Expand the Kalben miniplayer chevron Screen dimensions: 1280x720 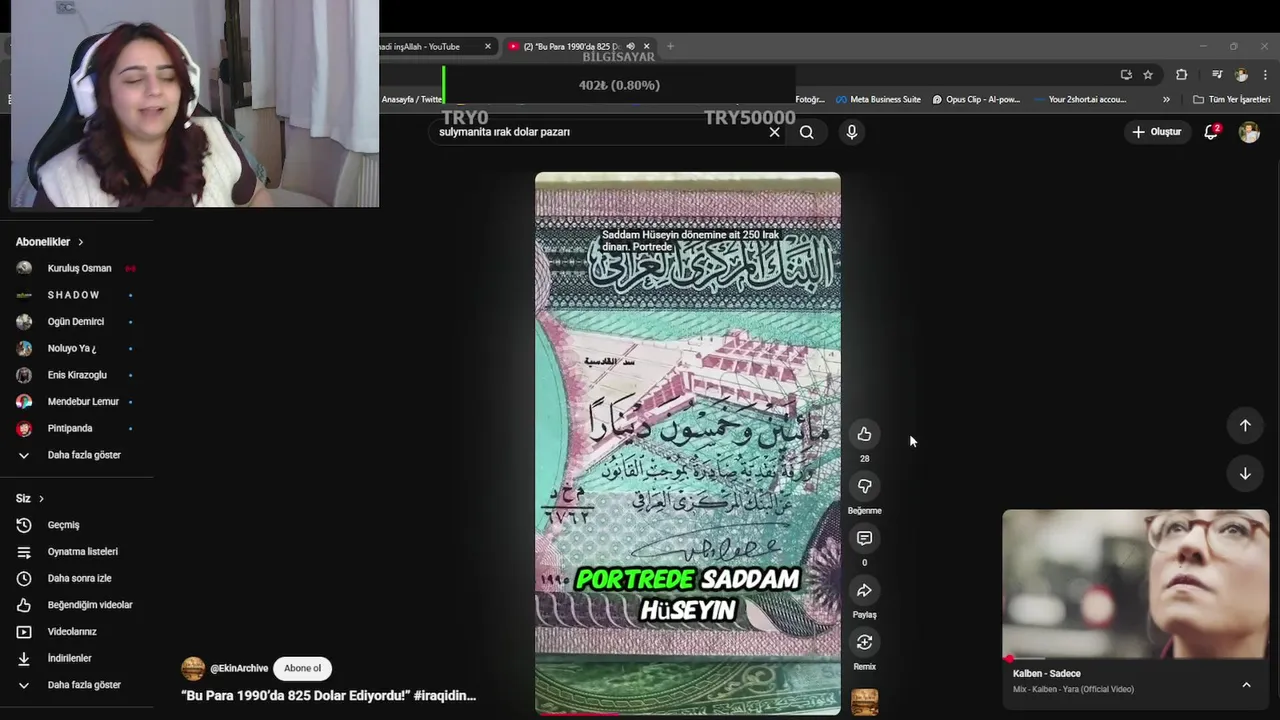(x=1246, y=685)
